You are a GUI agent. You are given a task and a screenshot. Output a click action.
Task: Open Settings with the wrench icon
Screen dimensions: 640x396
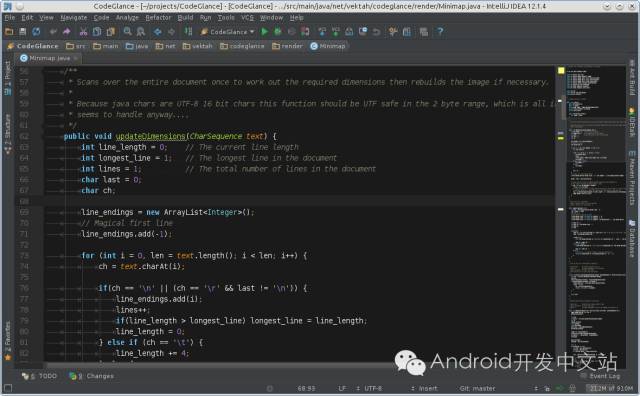pyautogui.click(x=393, y=31)
